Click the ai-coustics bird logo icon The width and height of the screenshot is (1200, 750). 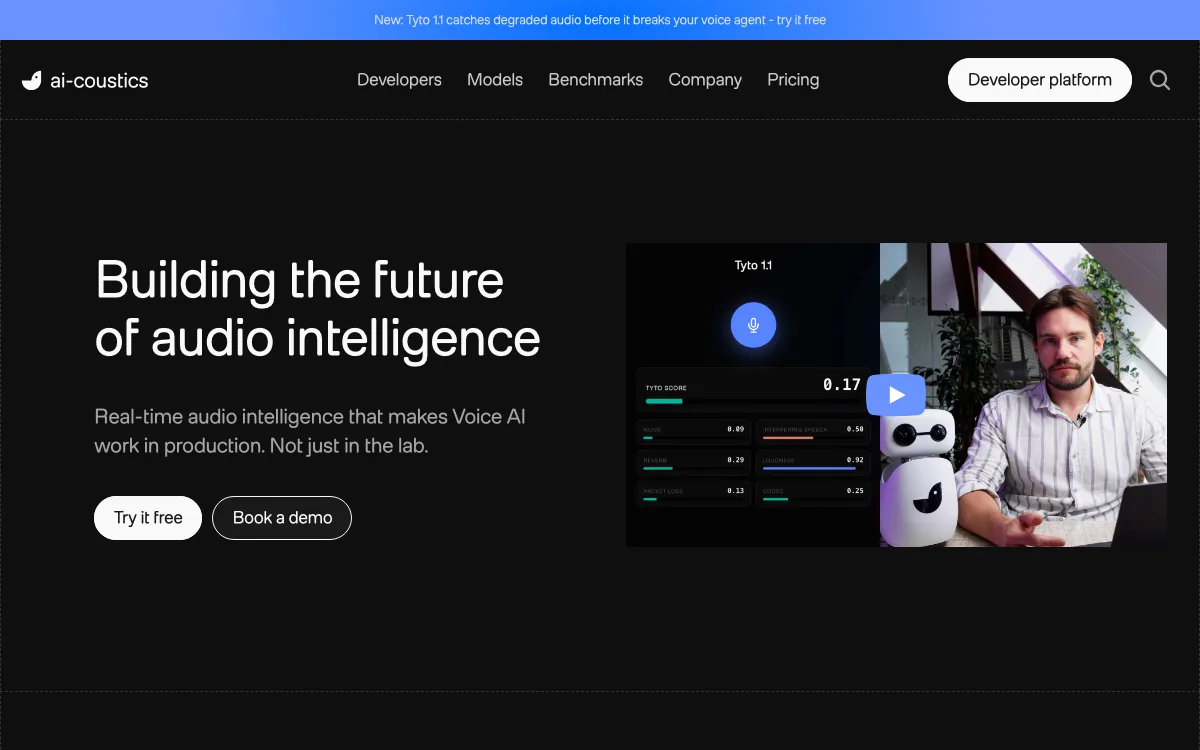(32, 81)
